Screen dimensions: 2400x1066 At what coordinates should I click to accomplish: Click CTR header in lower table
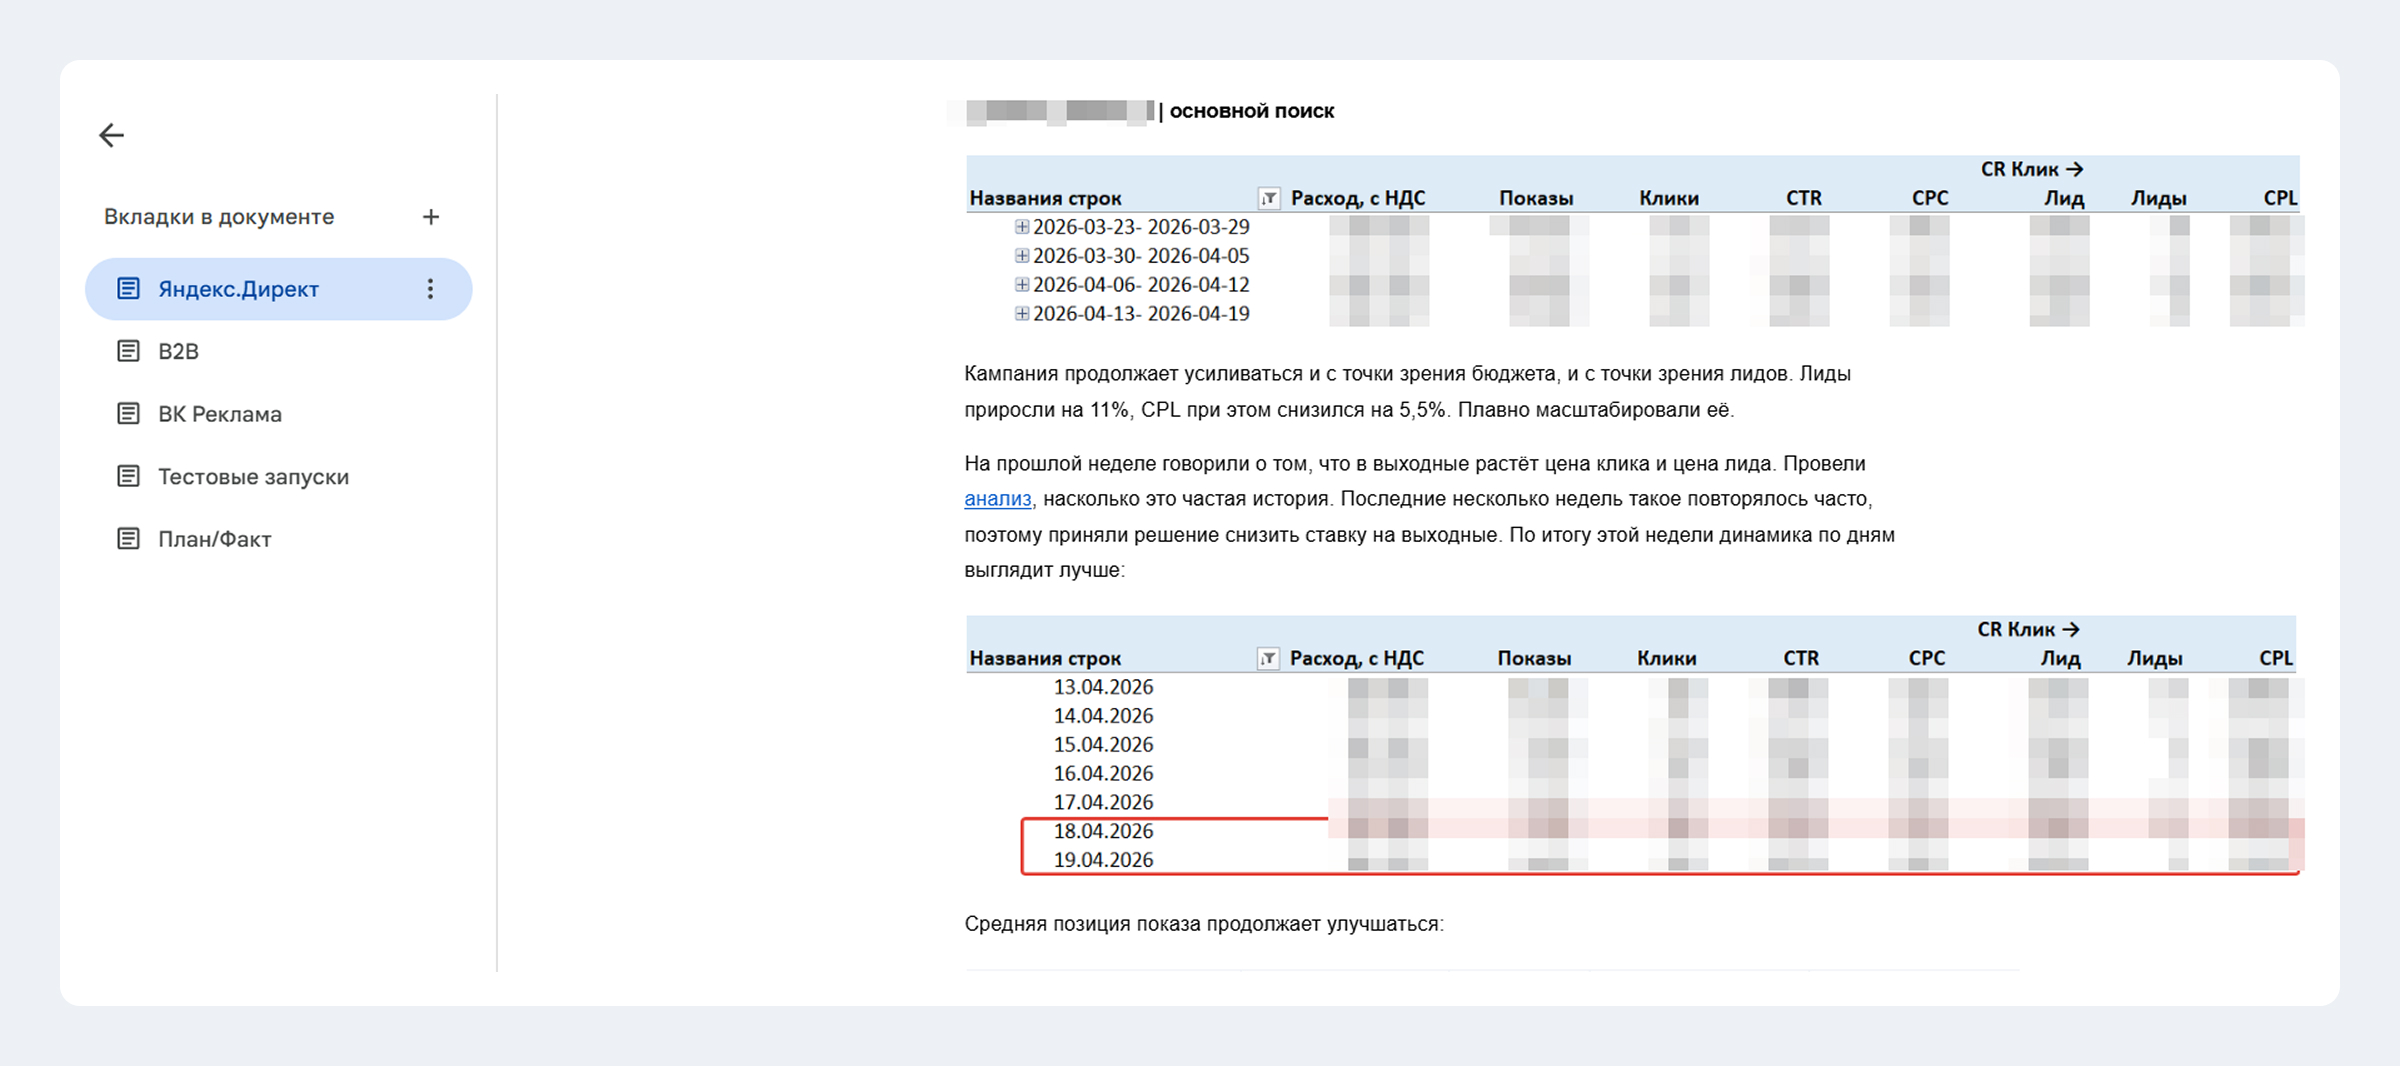pyautogui.click(x=1802, y=658)
